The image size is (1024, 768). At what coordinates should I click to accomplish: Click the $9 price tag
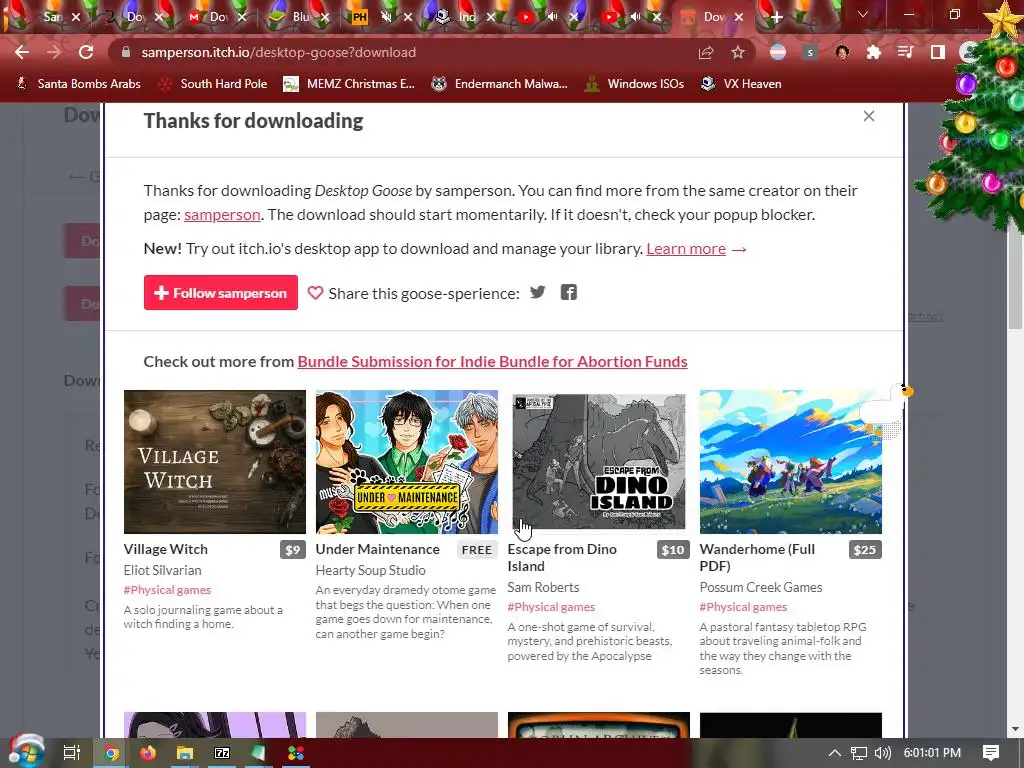(x=293, y=550)
